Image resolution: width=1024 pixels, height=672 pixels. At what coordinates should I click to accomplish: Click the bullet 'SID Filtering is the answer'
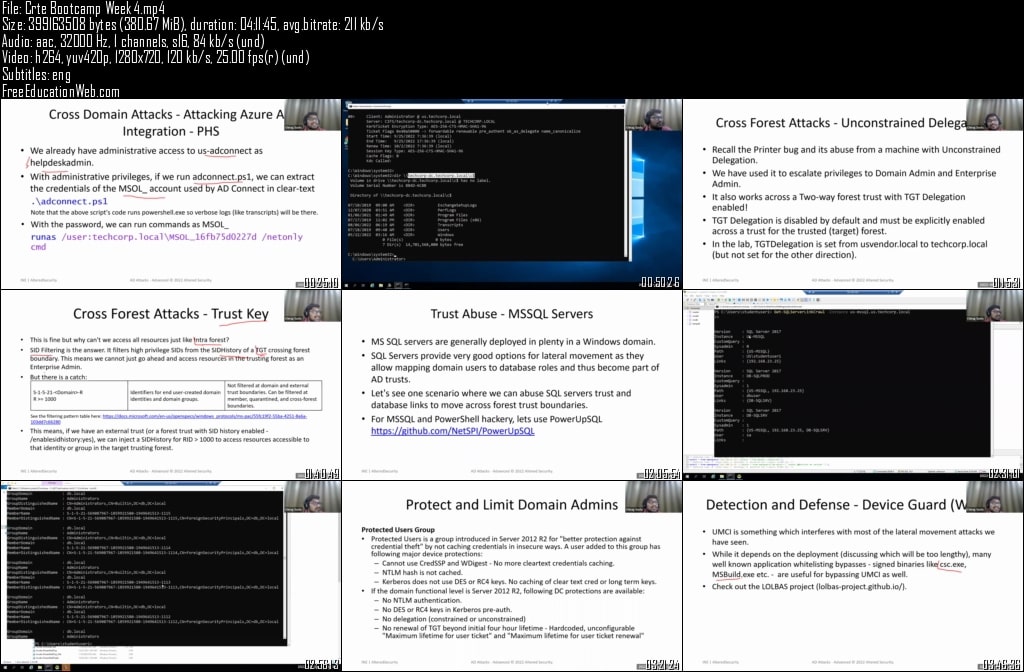point(170,358)
